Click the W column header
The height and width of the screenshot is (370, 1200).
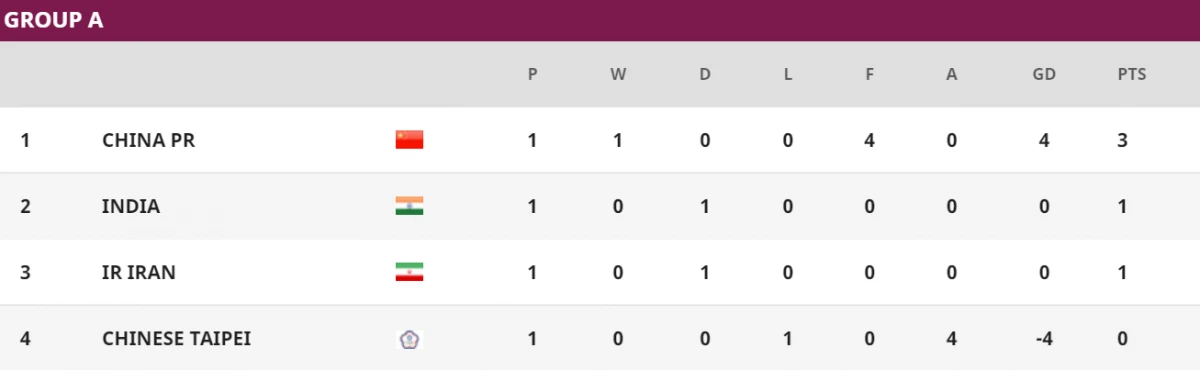[x=618, y=74]
